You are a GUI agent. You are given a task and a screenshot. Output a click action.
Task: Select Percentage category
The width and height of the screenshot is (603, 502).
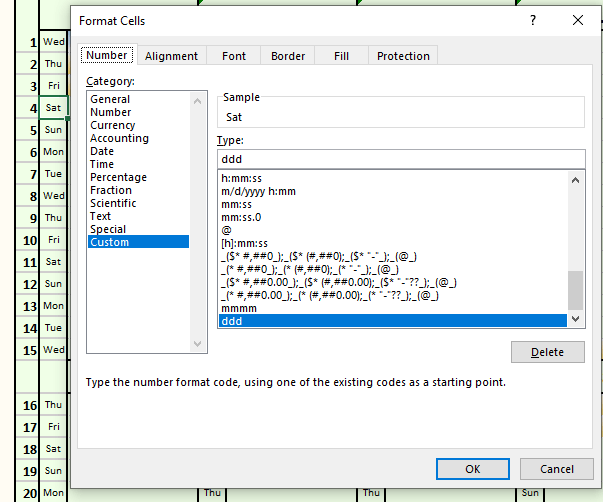click(138, 177)
